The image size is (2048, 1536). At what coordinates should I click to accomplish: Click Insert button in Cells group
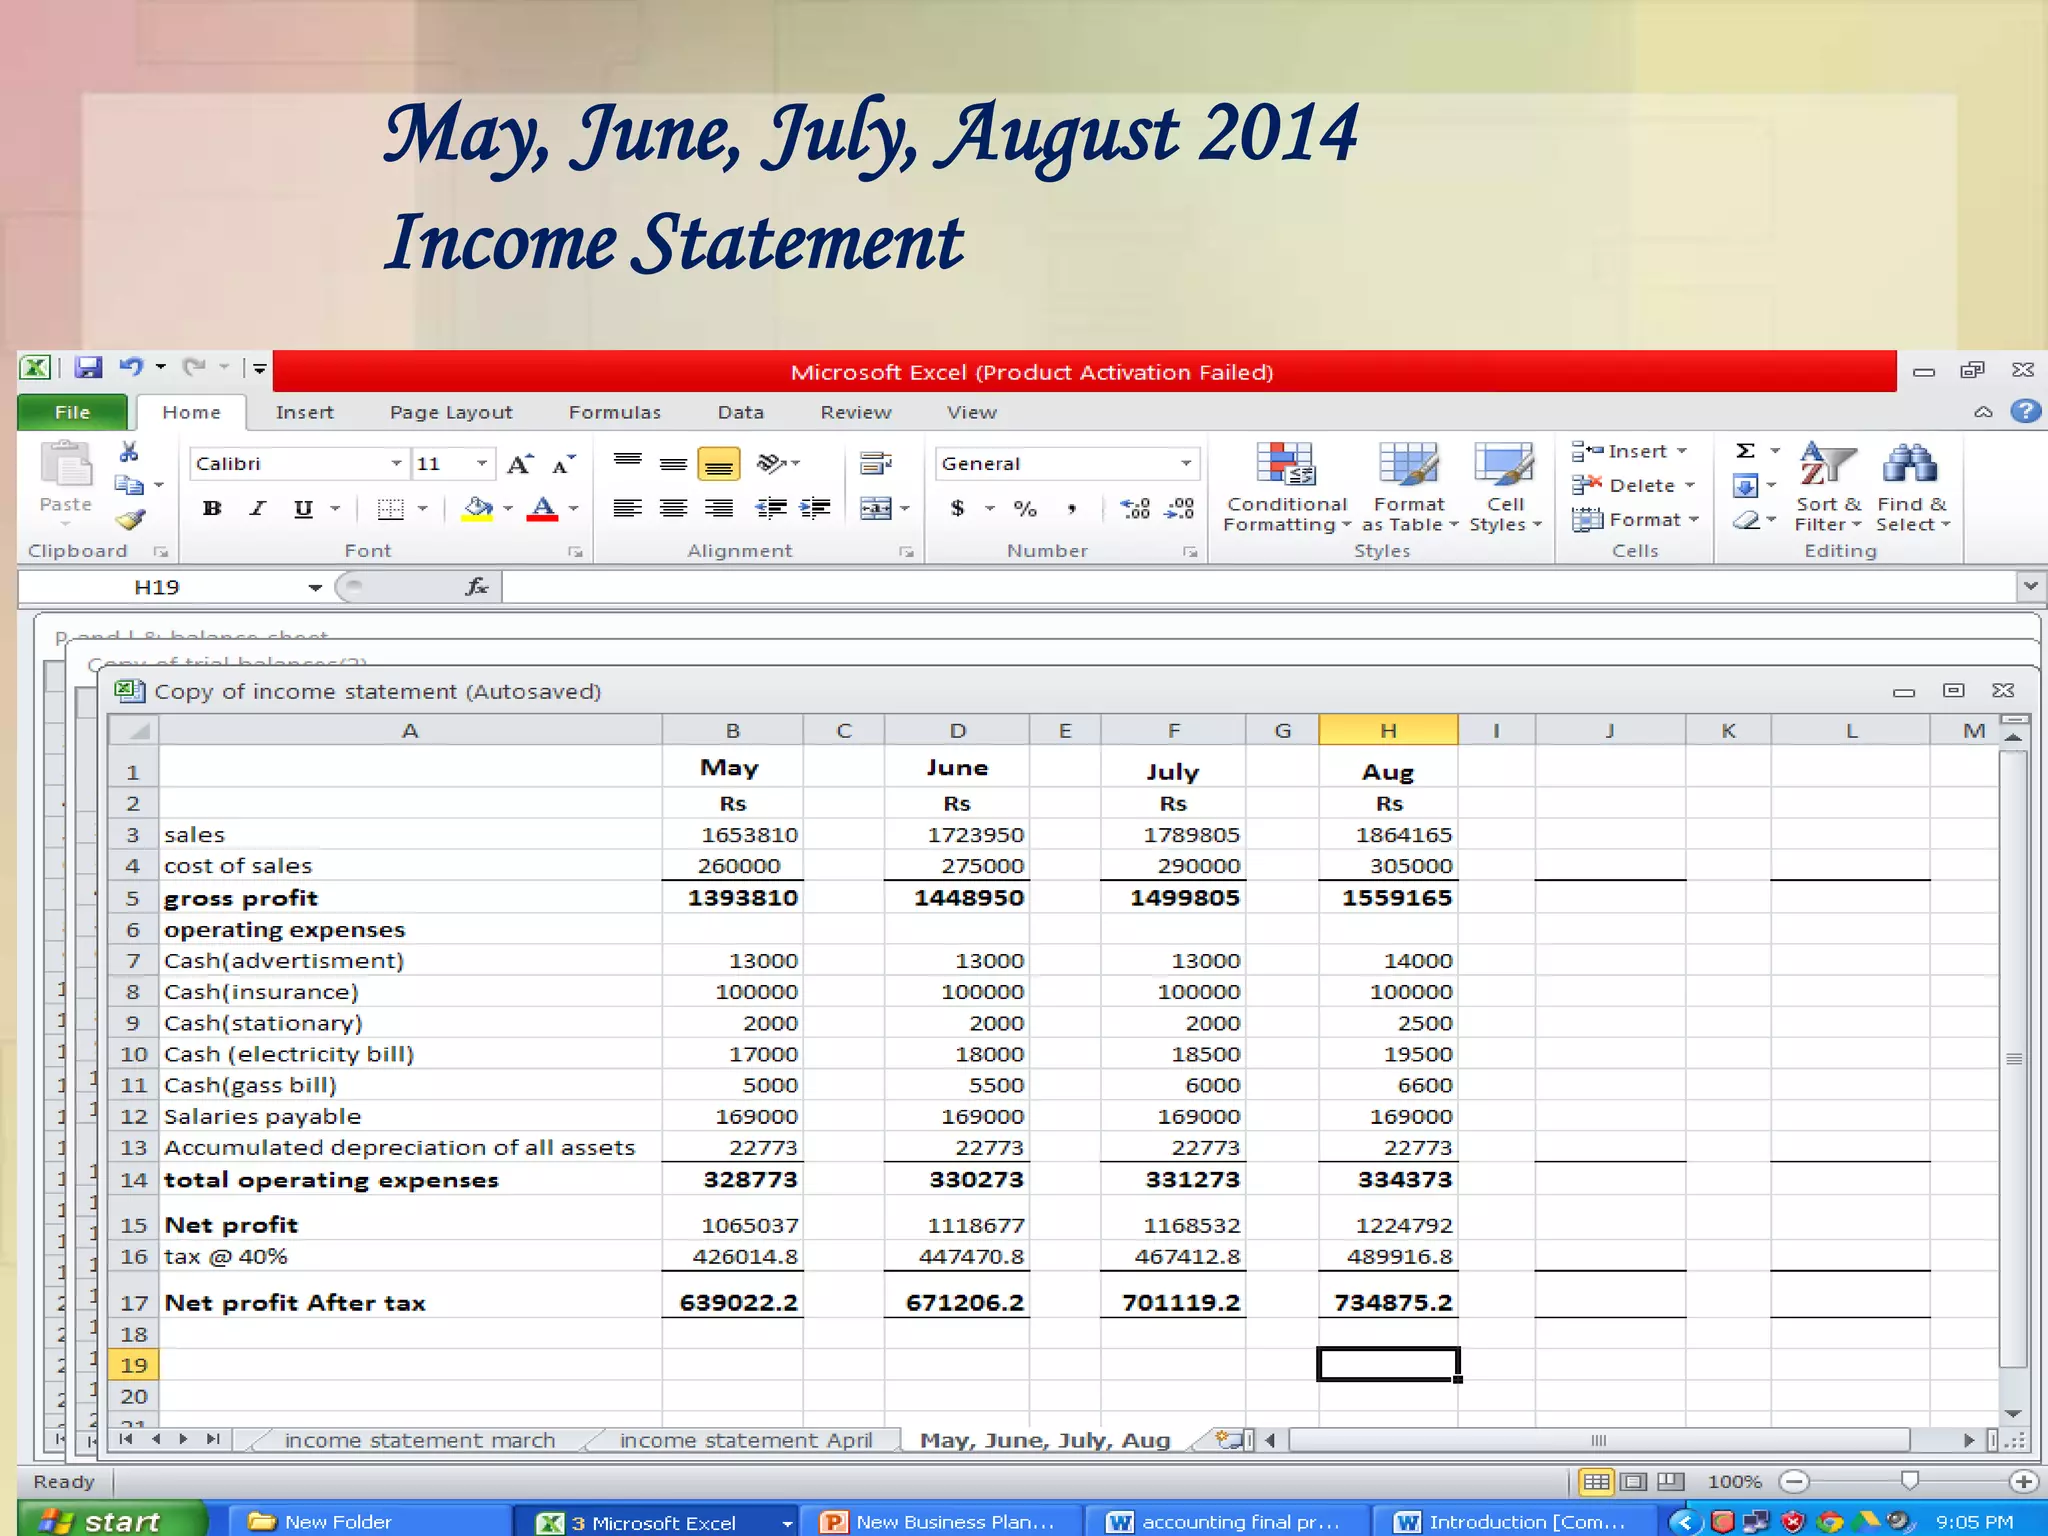[x=1630, y=451]
